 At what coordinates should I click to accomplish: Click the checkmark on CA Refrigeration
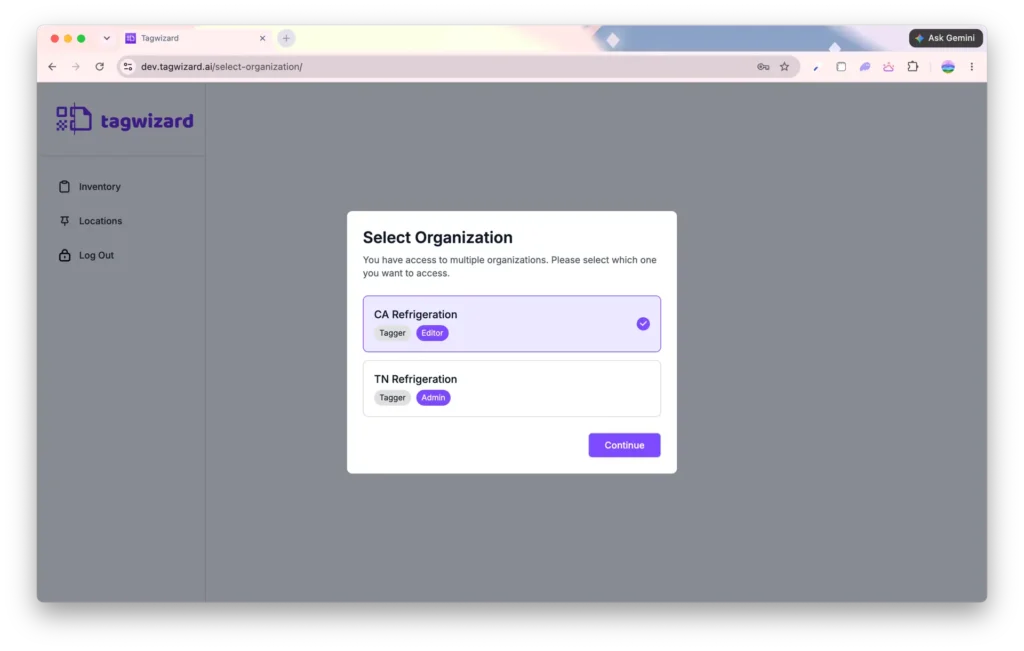[643, 323]
